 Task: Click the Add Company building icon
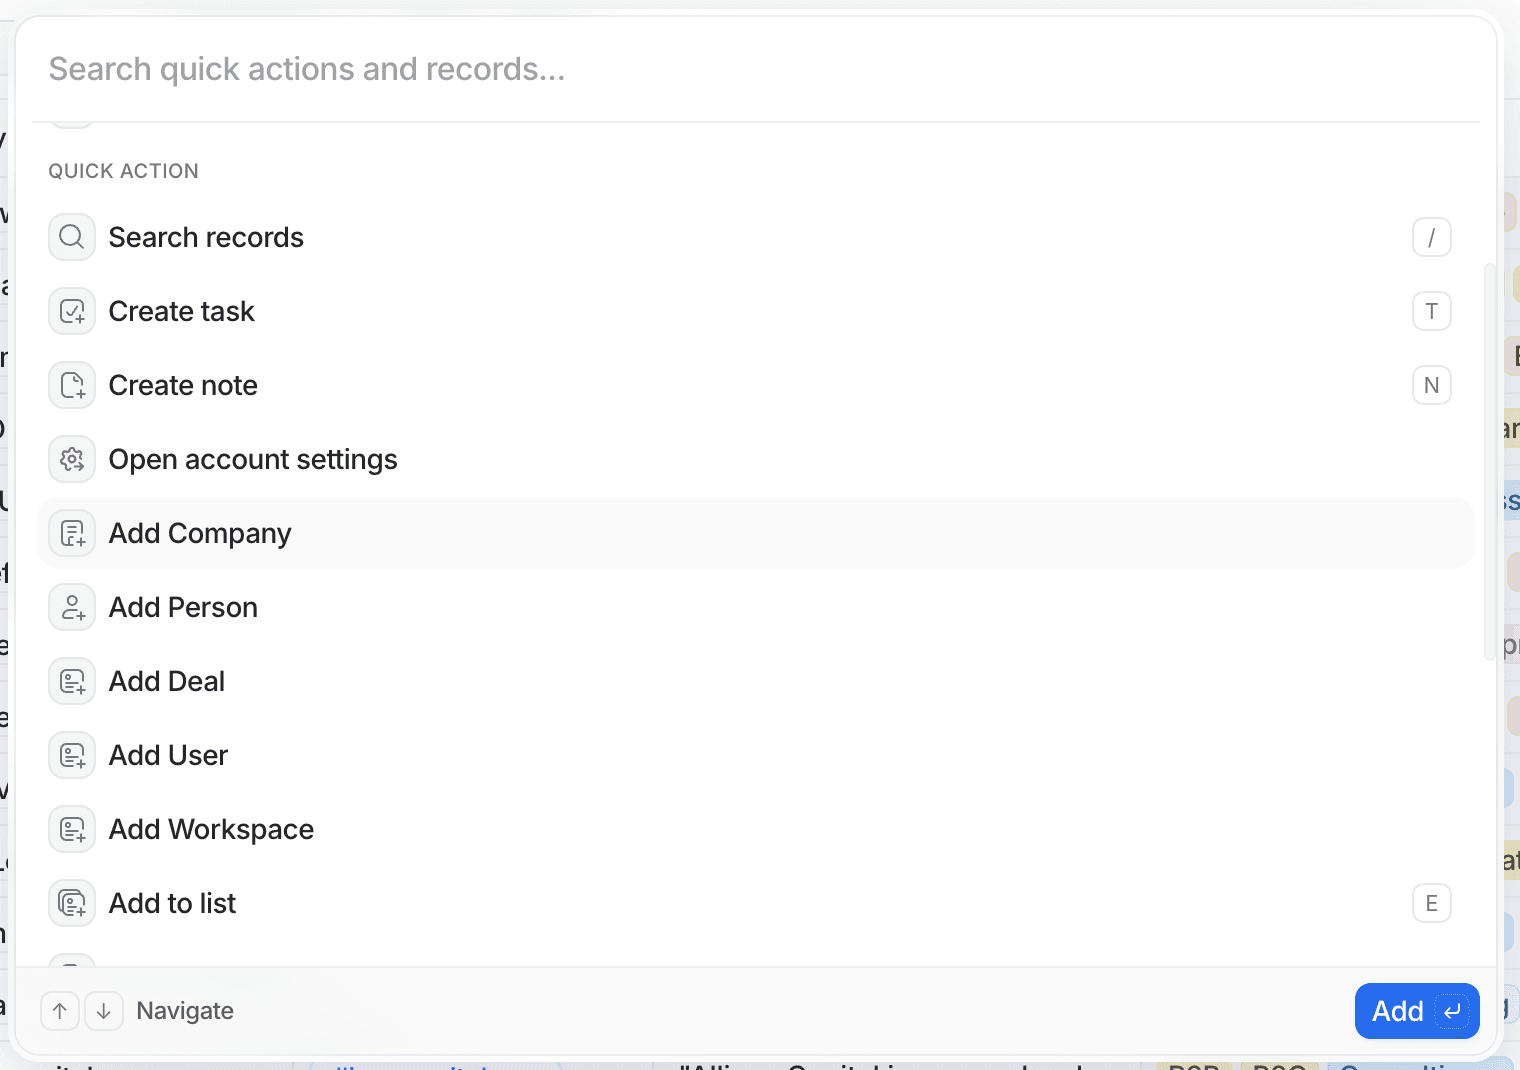(71, 533)
